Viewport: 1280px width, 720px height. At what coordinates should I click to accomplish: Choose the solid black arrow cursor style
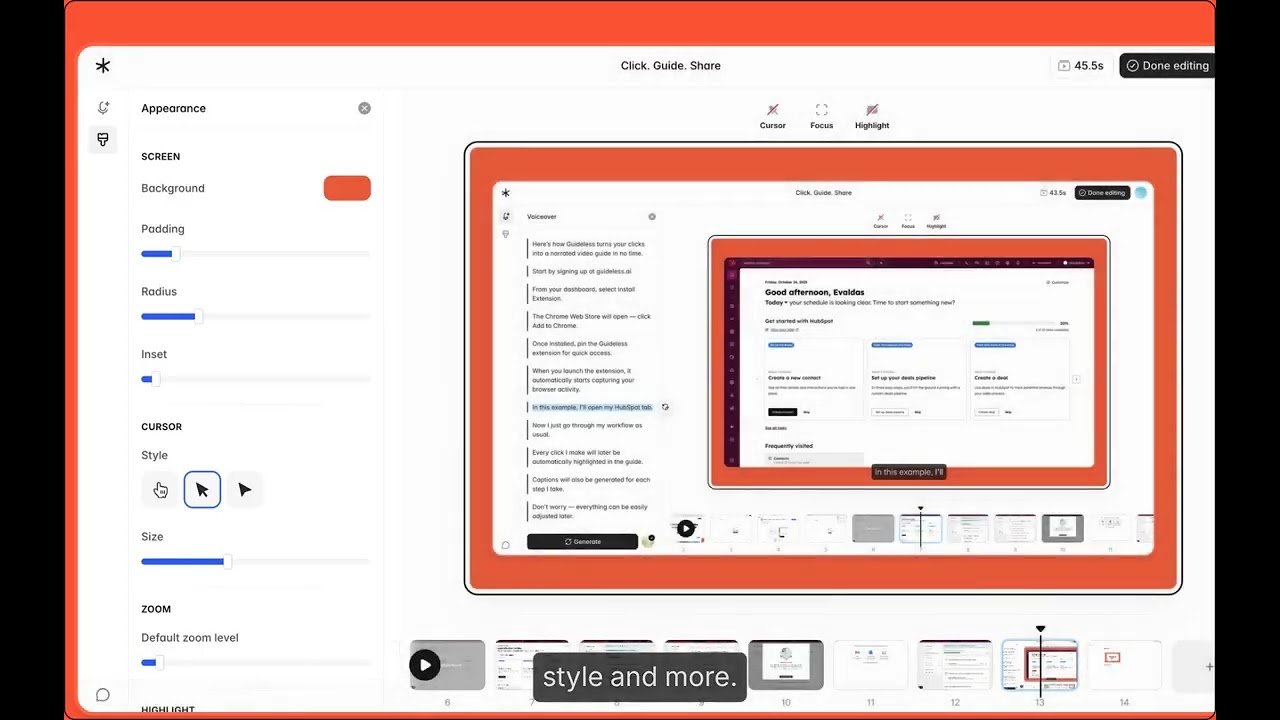tap(245, 489)
